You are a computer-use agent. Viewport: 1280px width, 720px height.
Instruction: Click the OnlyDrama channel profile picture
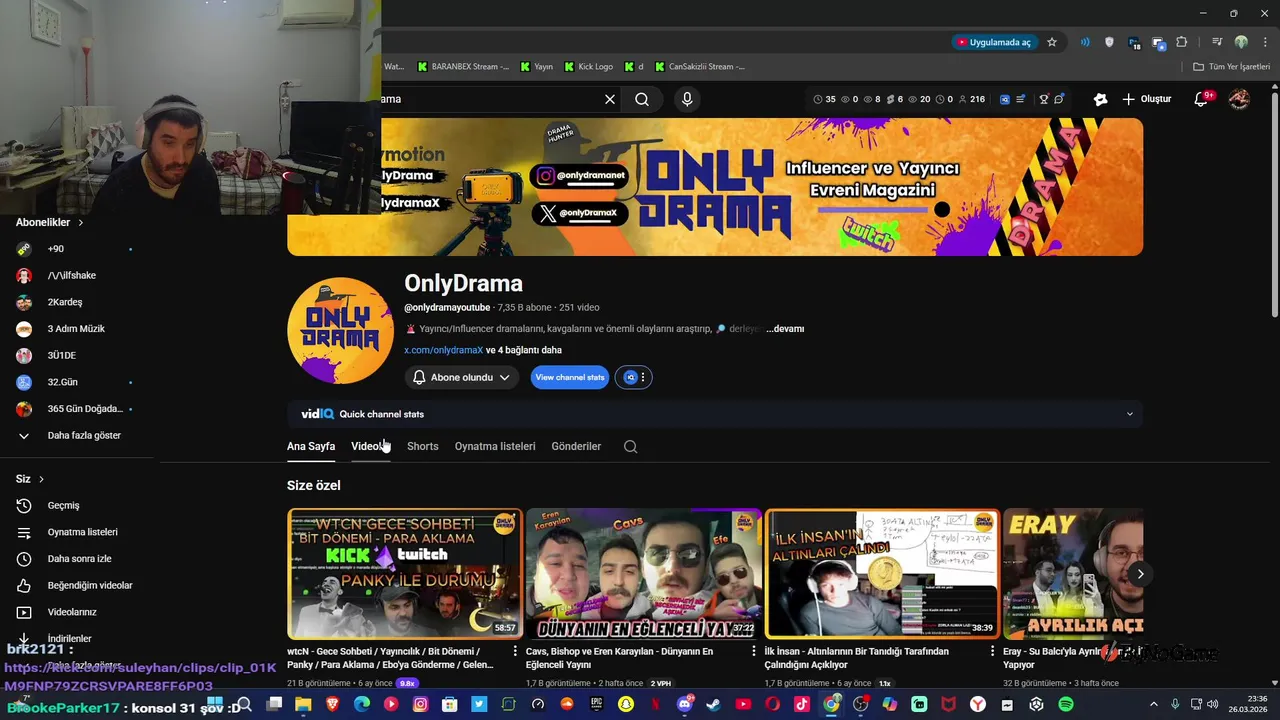click(340, 331)
